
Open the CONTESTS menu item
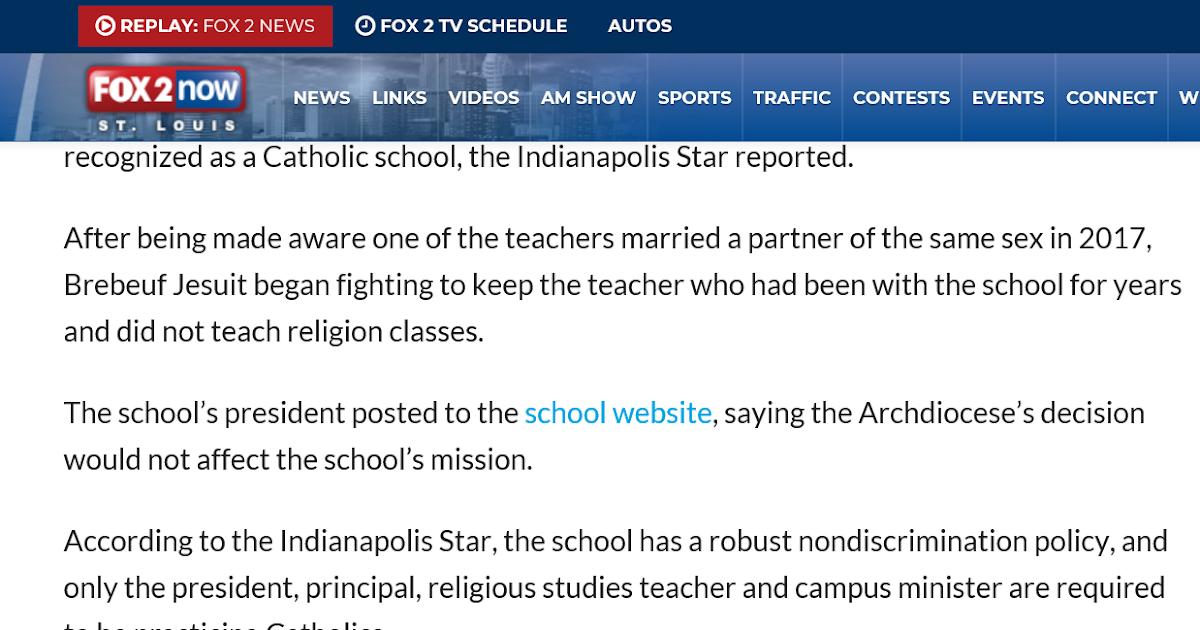[901, 98]
